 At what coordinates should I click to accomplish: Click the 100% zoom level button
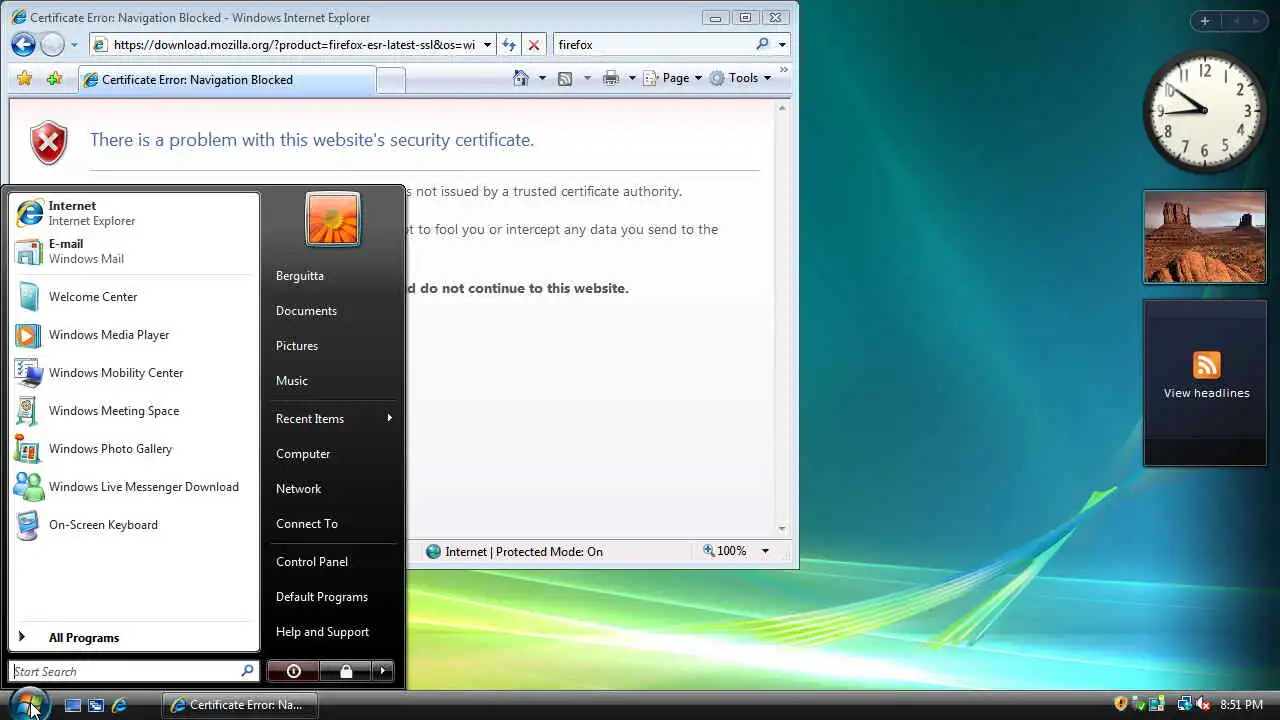pyautogui.click(x=725, y=551)
